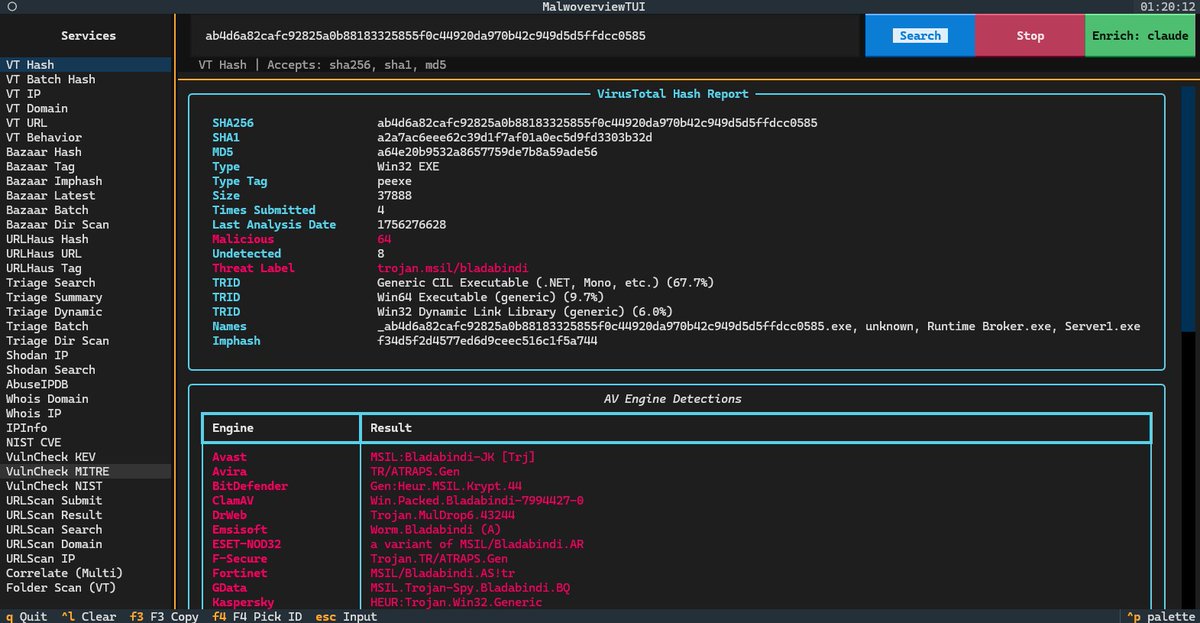The image size is (1200, 623).
Task: Click F4 Pick ID in the footer
Action: 256,616
